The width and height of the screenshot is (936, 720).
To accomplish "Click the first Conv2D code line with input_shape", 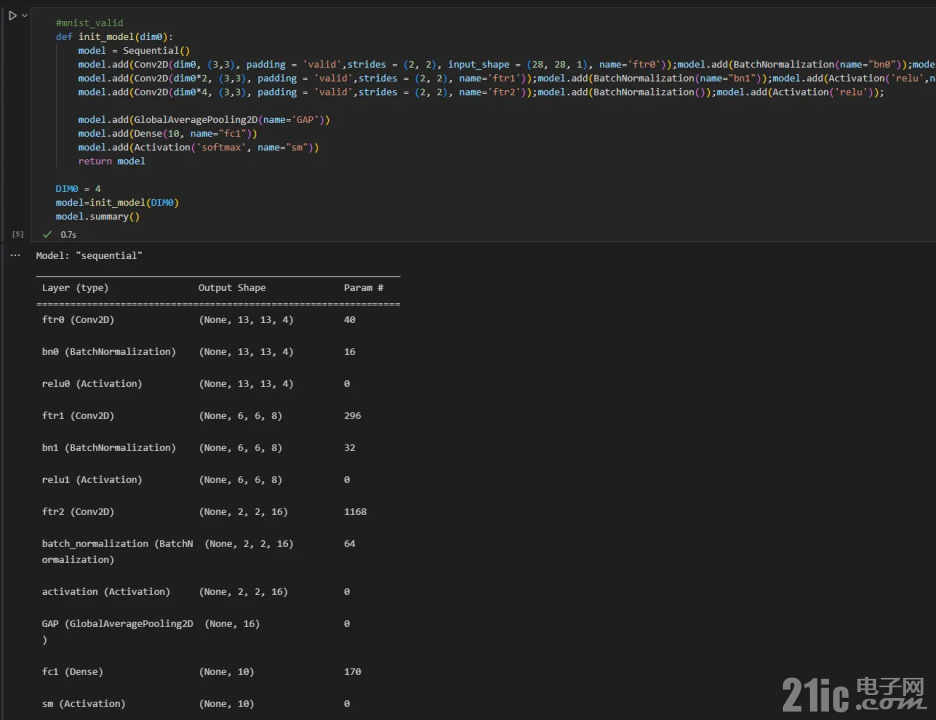I will tap(506, 64).
